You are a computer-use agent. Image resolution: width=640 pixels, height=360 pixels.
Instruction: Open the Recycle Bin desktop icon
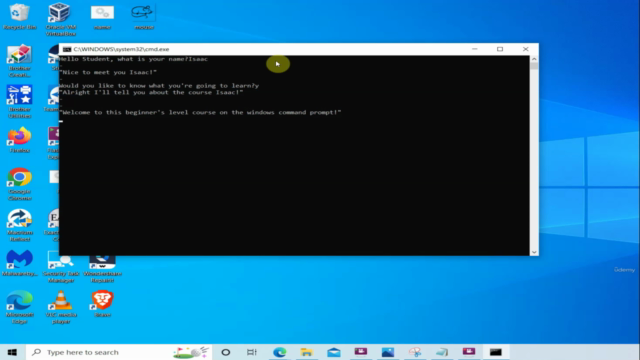click(x=19, y=16)
